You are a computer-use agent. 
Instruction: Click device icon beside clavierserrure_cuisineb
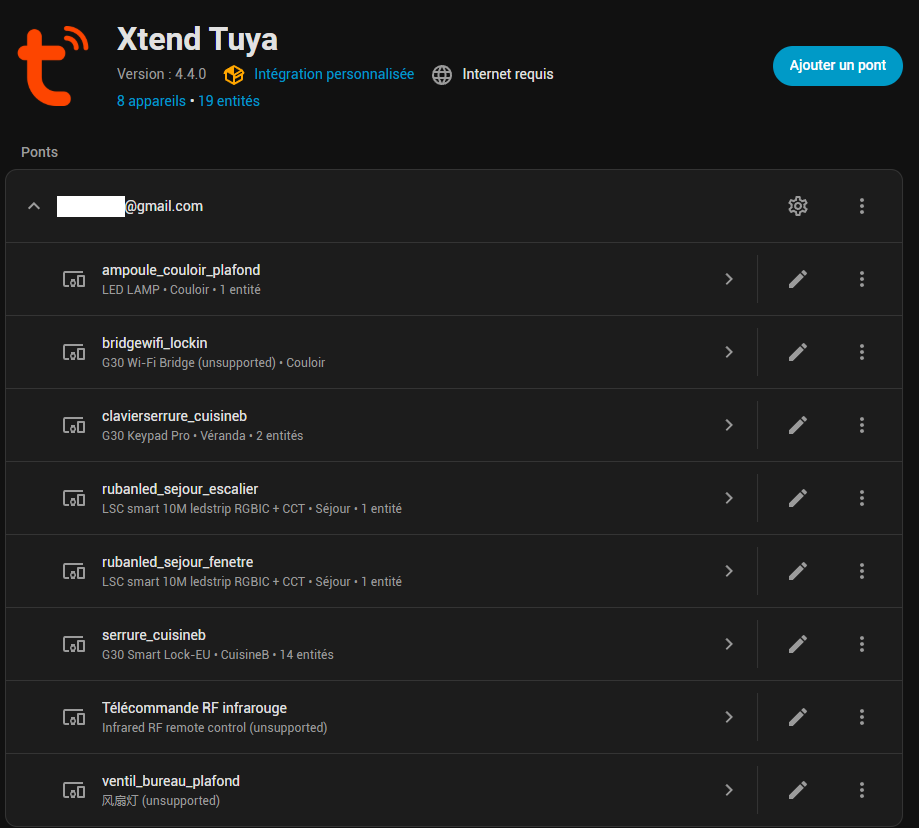point(74,425)
